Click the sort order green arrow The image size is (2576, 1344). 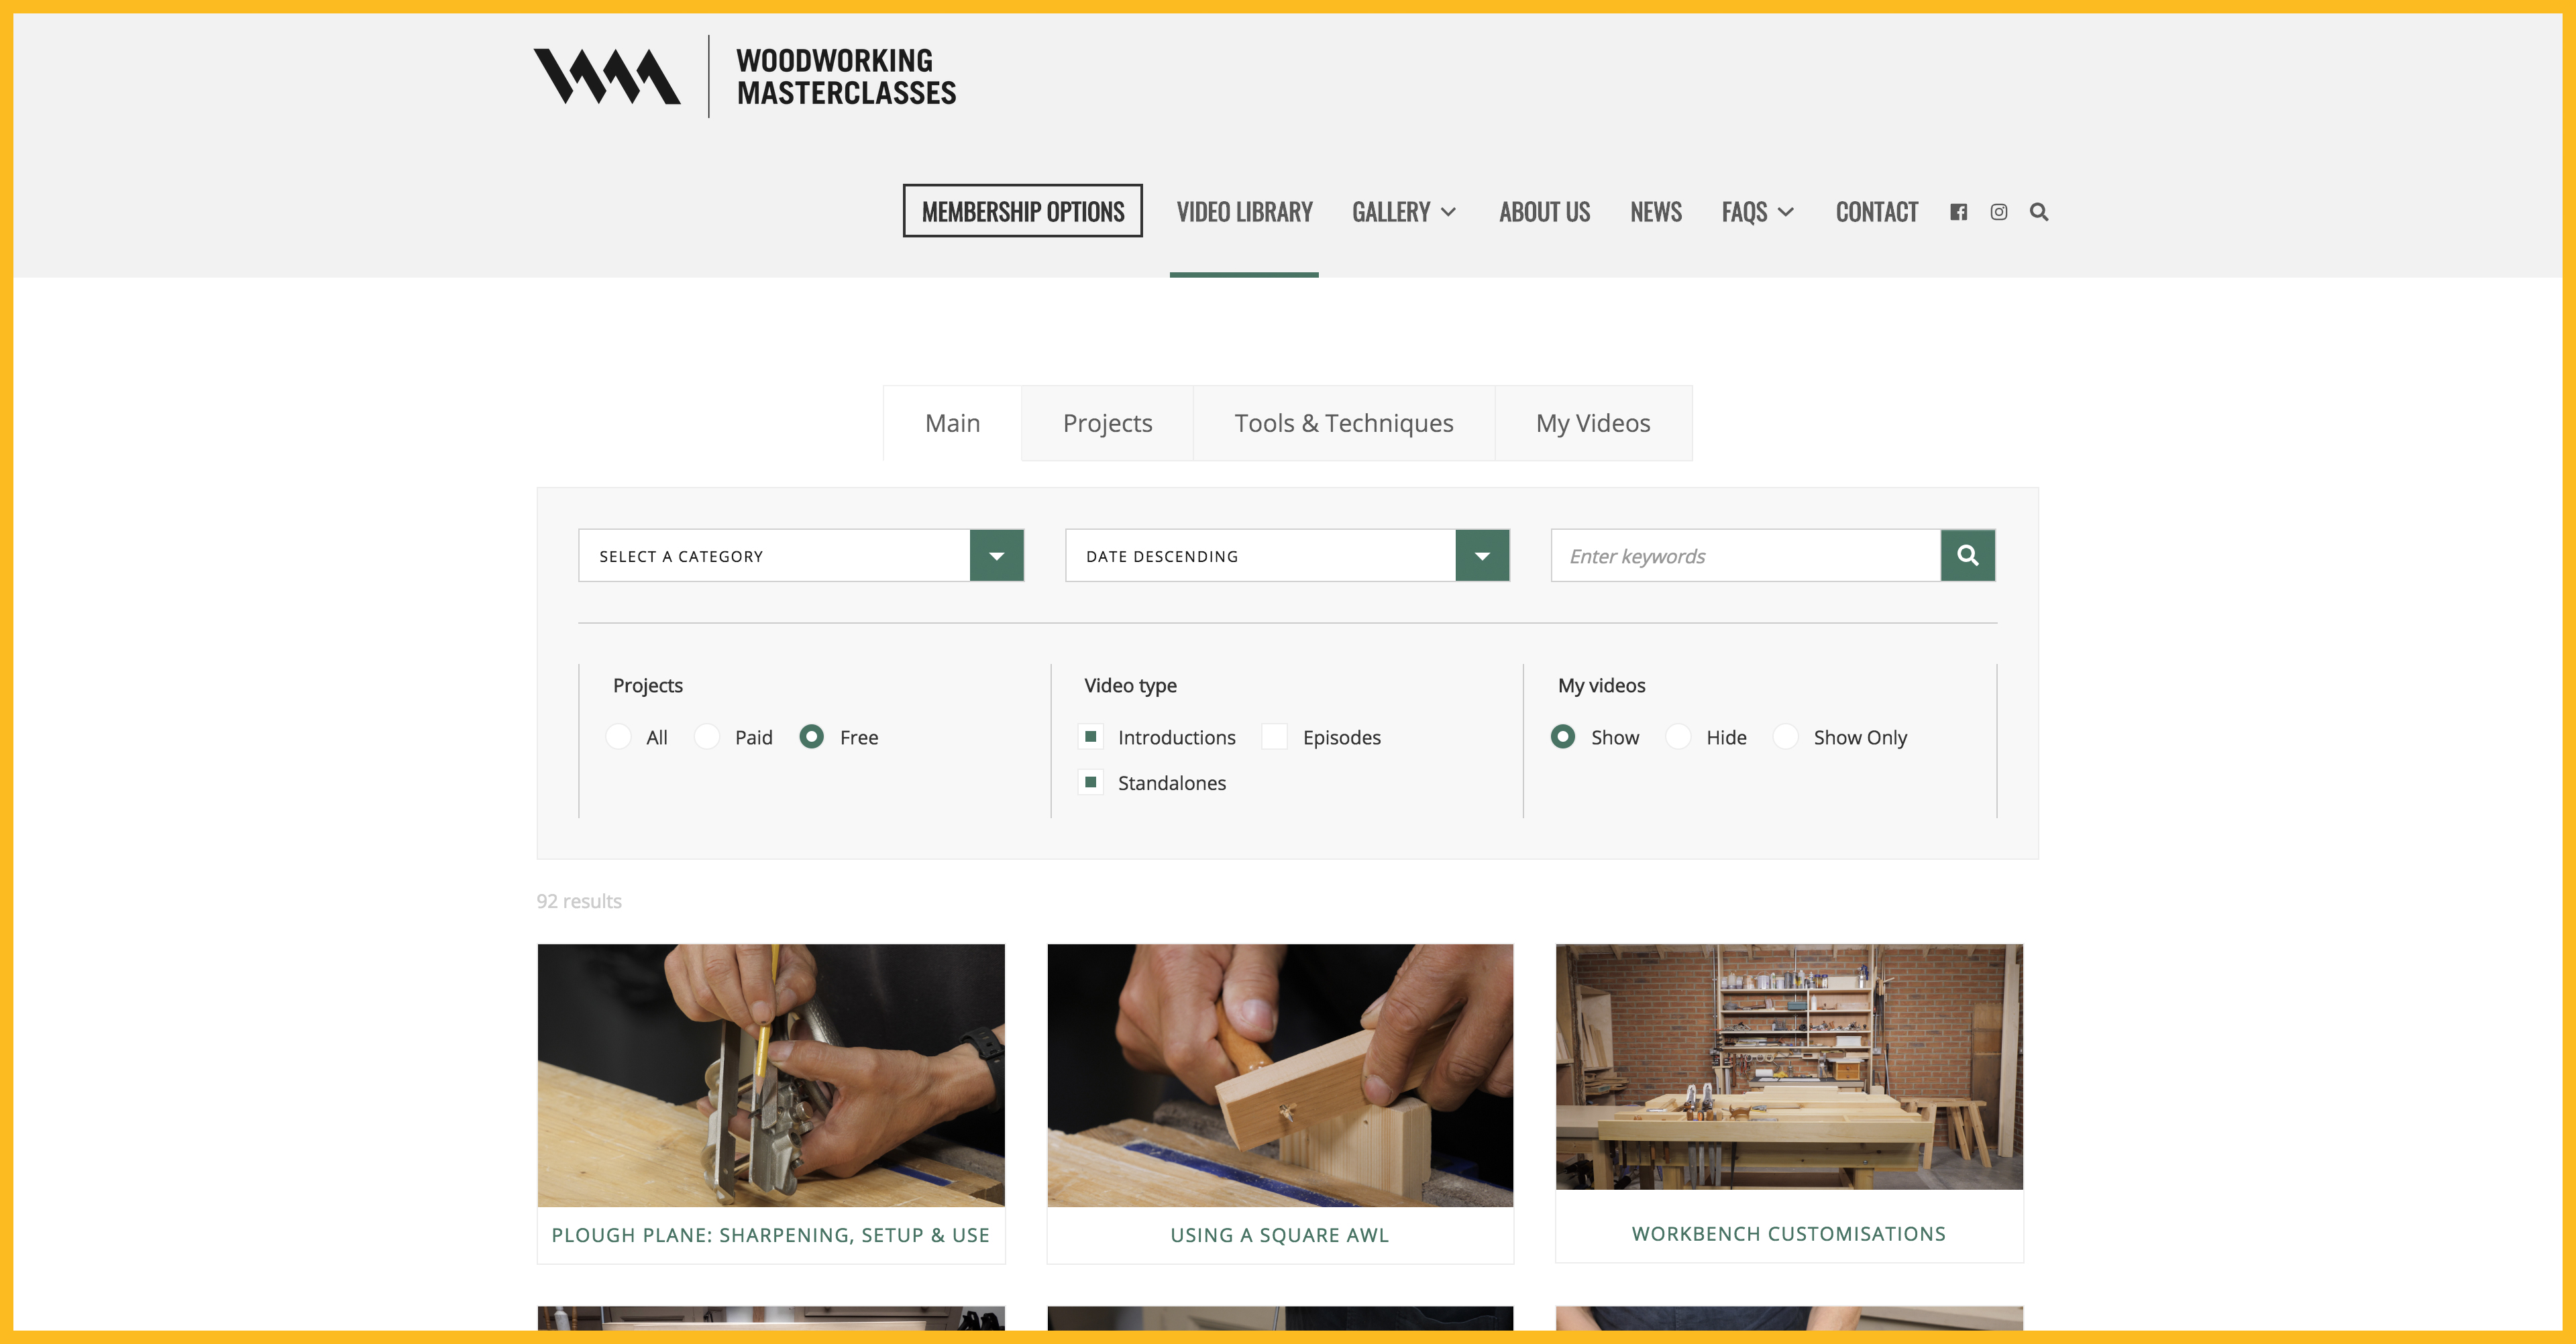pos(1482,555)
